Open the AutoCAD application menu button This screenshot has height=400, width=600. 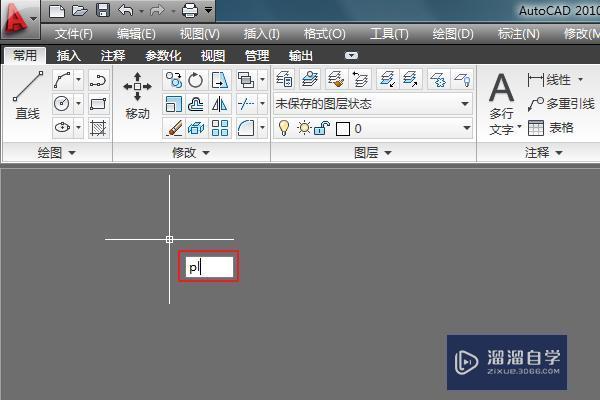19,18
